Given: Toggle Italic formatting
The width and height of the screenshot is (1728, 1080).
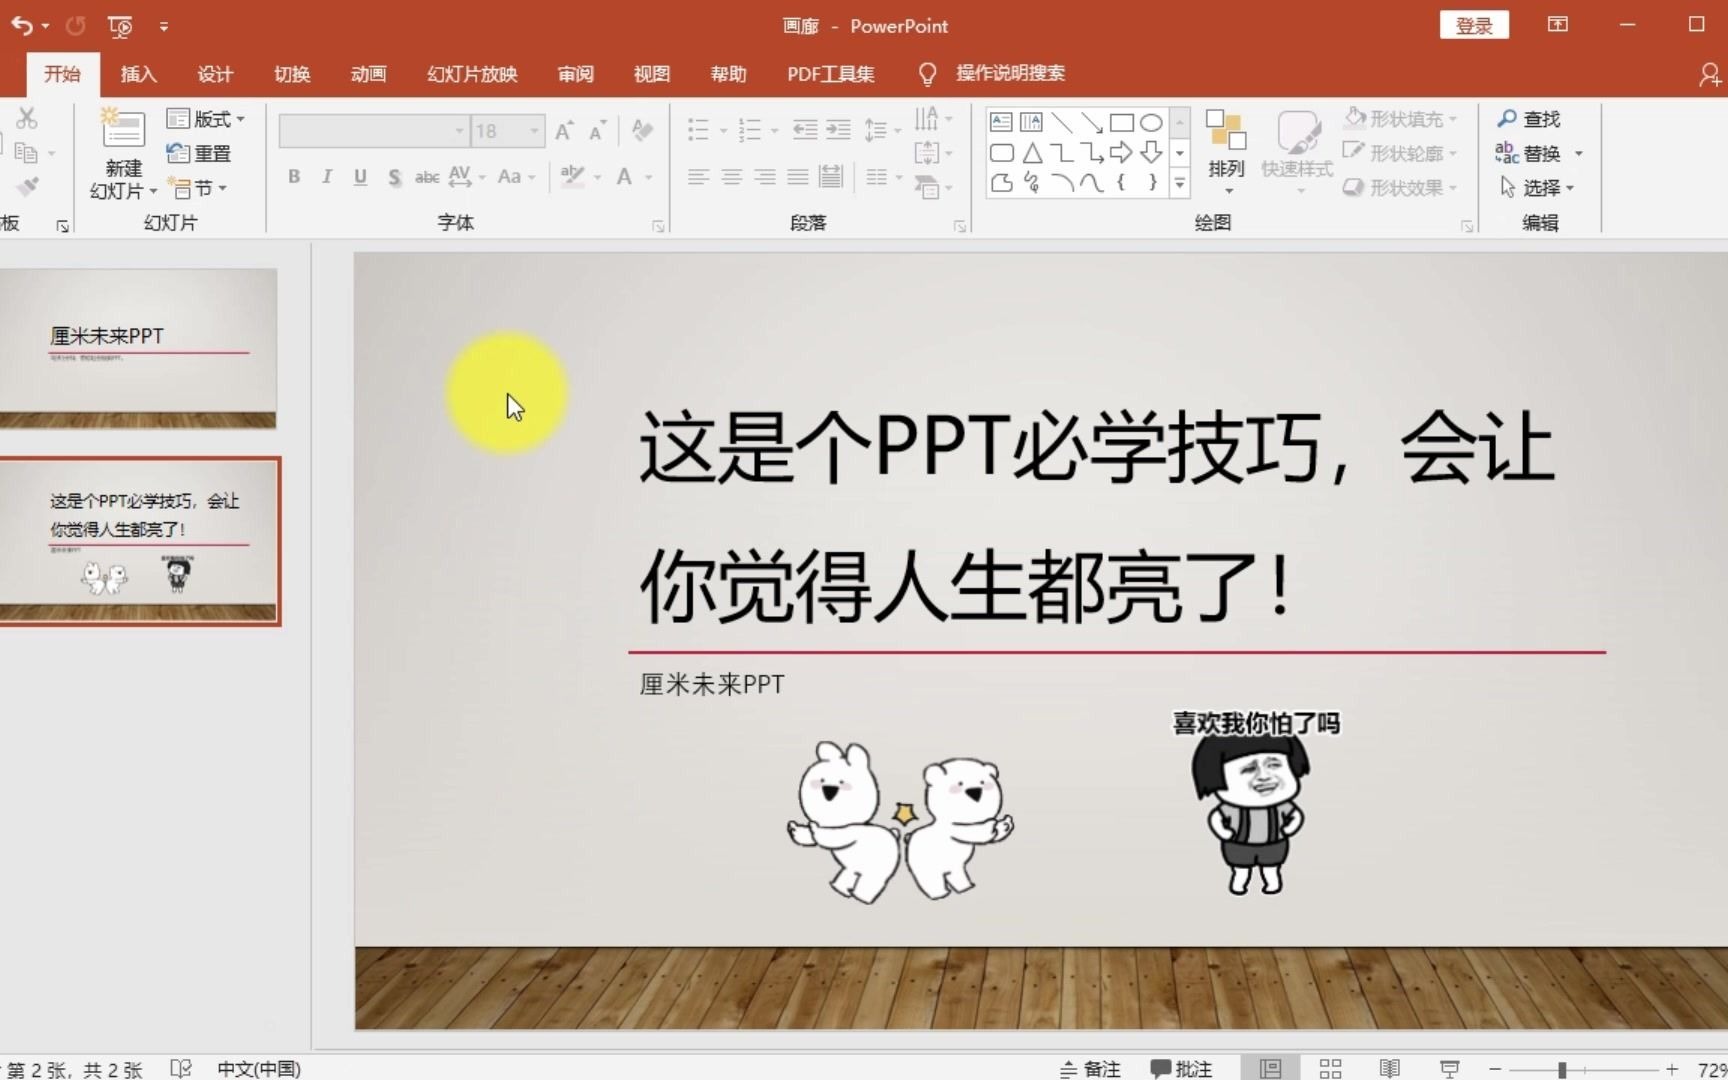Looking at the screenshot, I should pyautogui.click(x=327, y=177).
